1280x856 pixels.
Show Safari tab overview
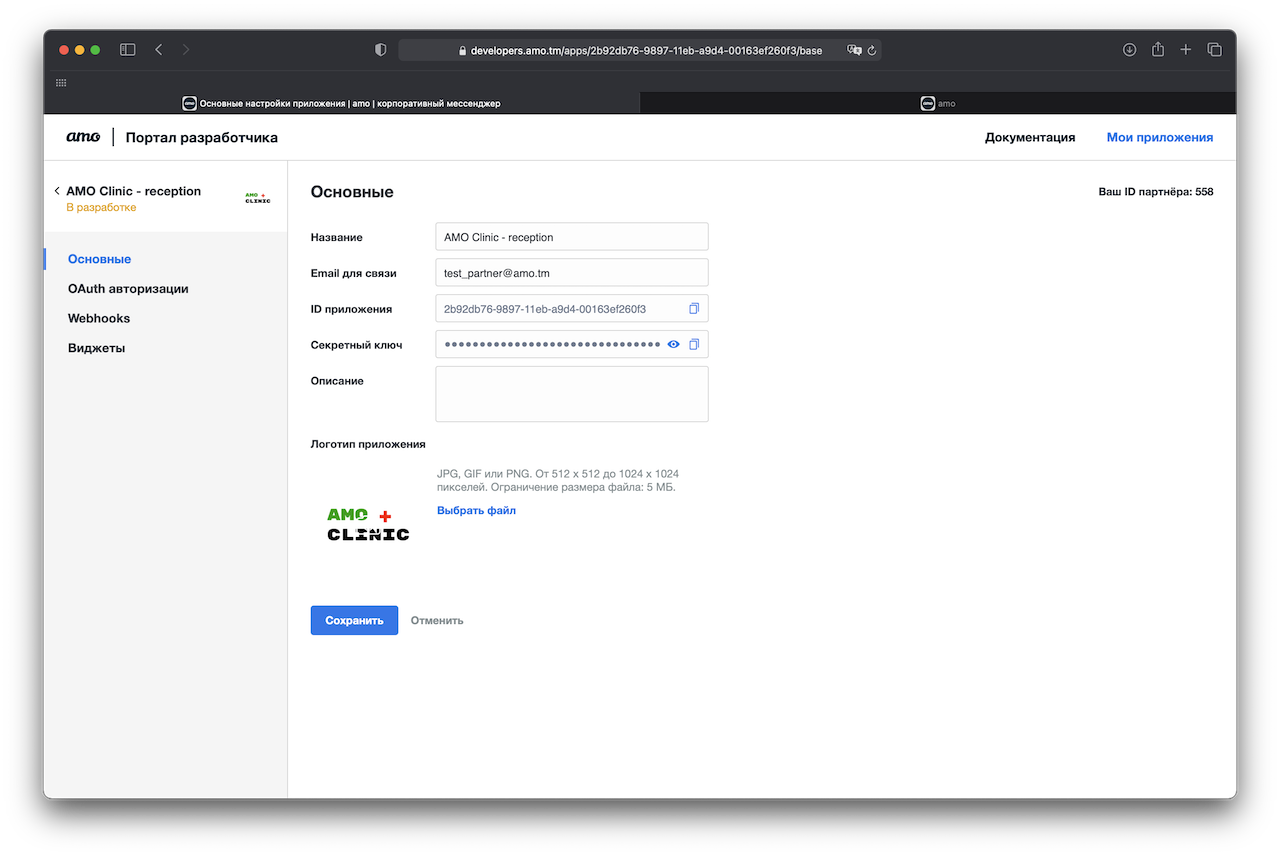point(1214,50)
